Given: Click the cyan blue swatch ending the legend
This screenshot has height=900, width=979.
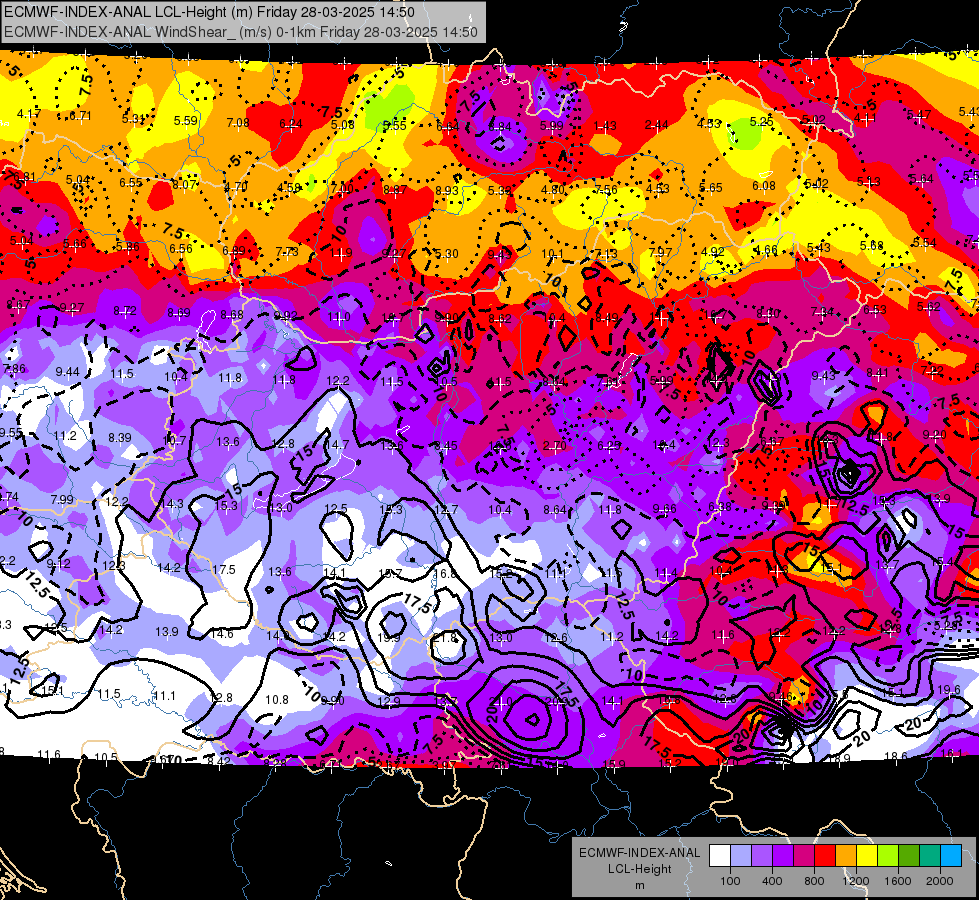Looking at the screenshot, I should coord(951,856).
